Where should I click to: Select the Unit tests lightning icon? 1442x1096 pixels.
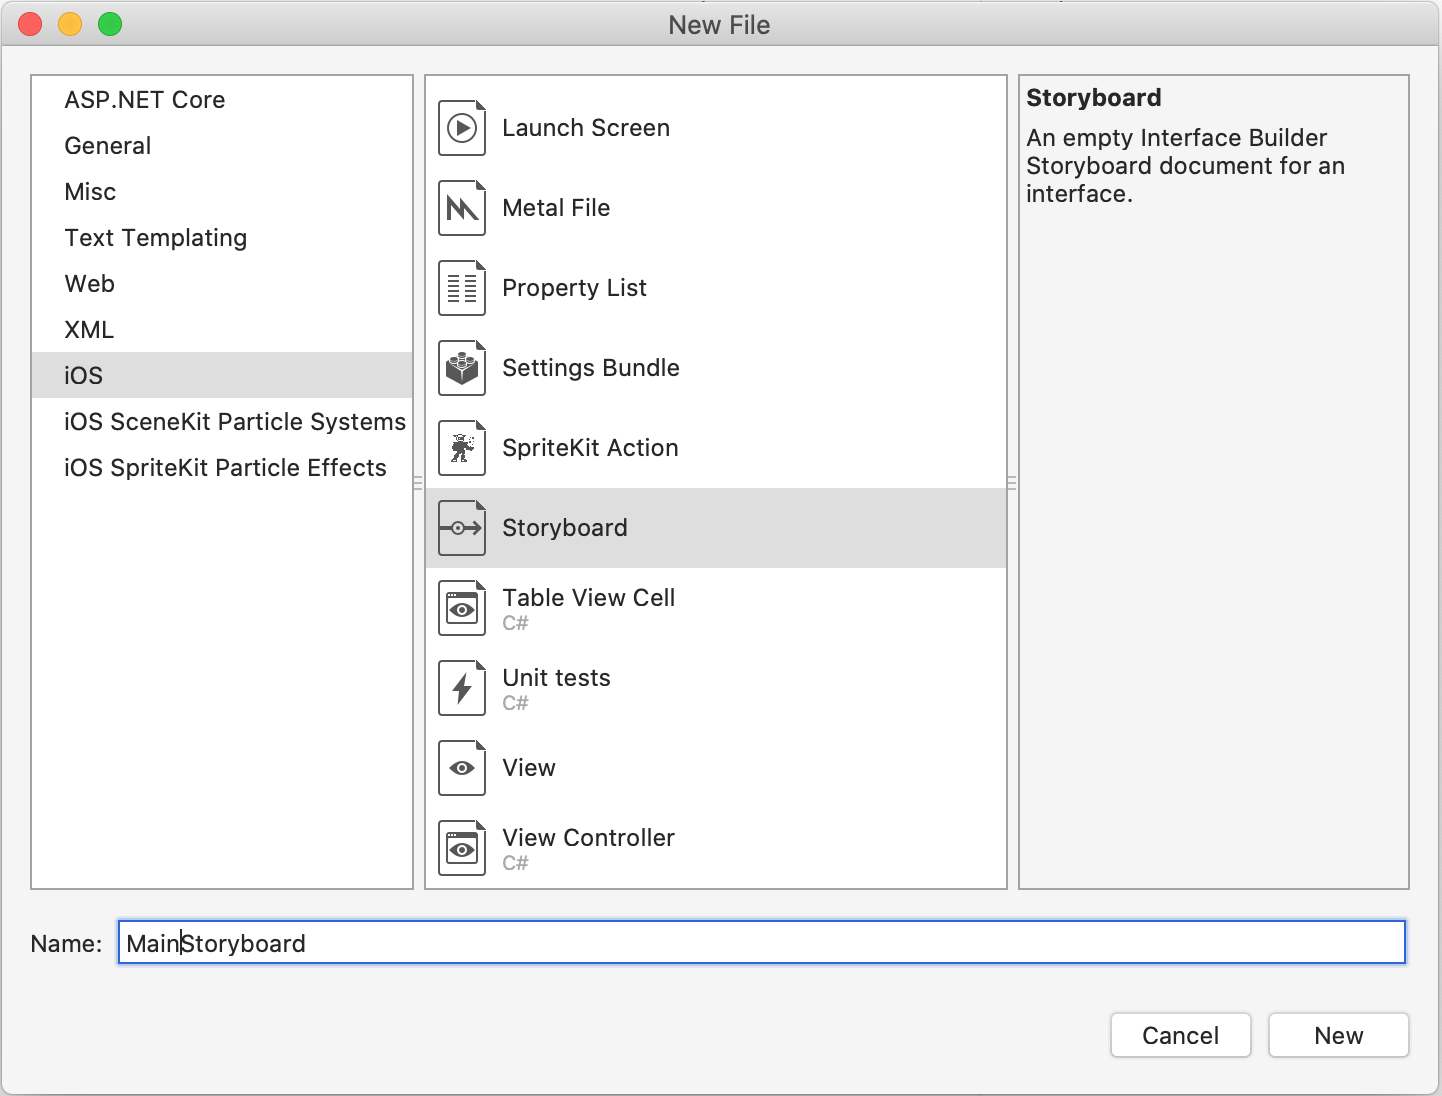tap(461, 687)
